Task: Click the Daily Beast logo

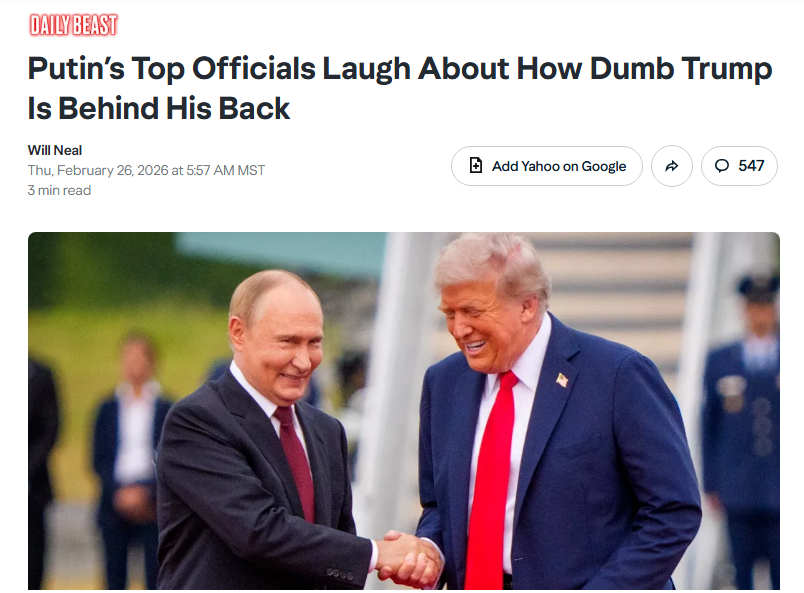Action: click(x=73, y=25)
